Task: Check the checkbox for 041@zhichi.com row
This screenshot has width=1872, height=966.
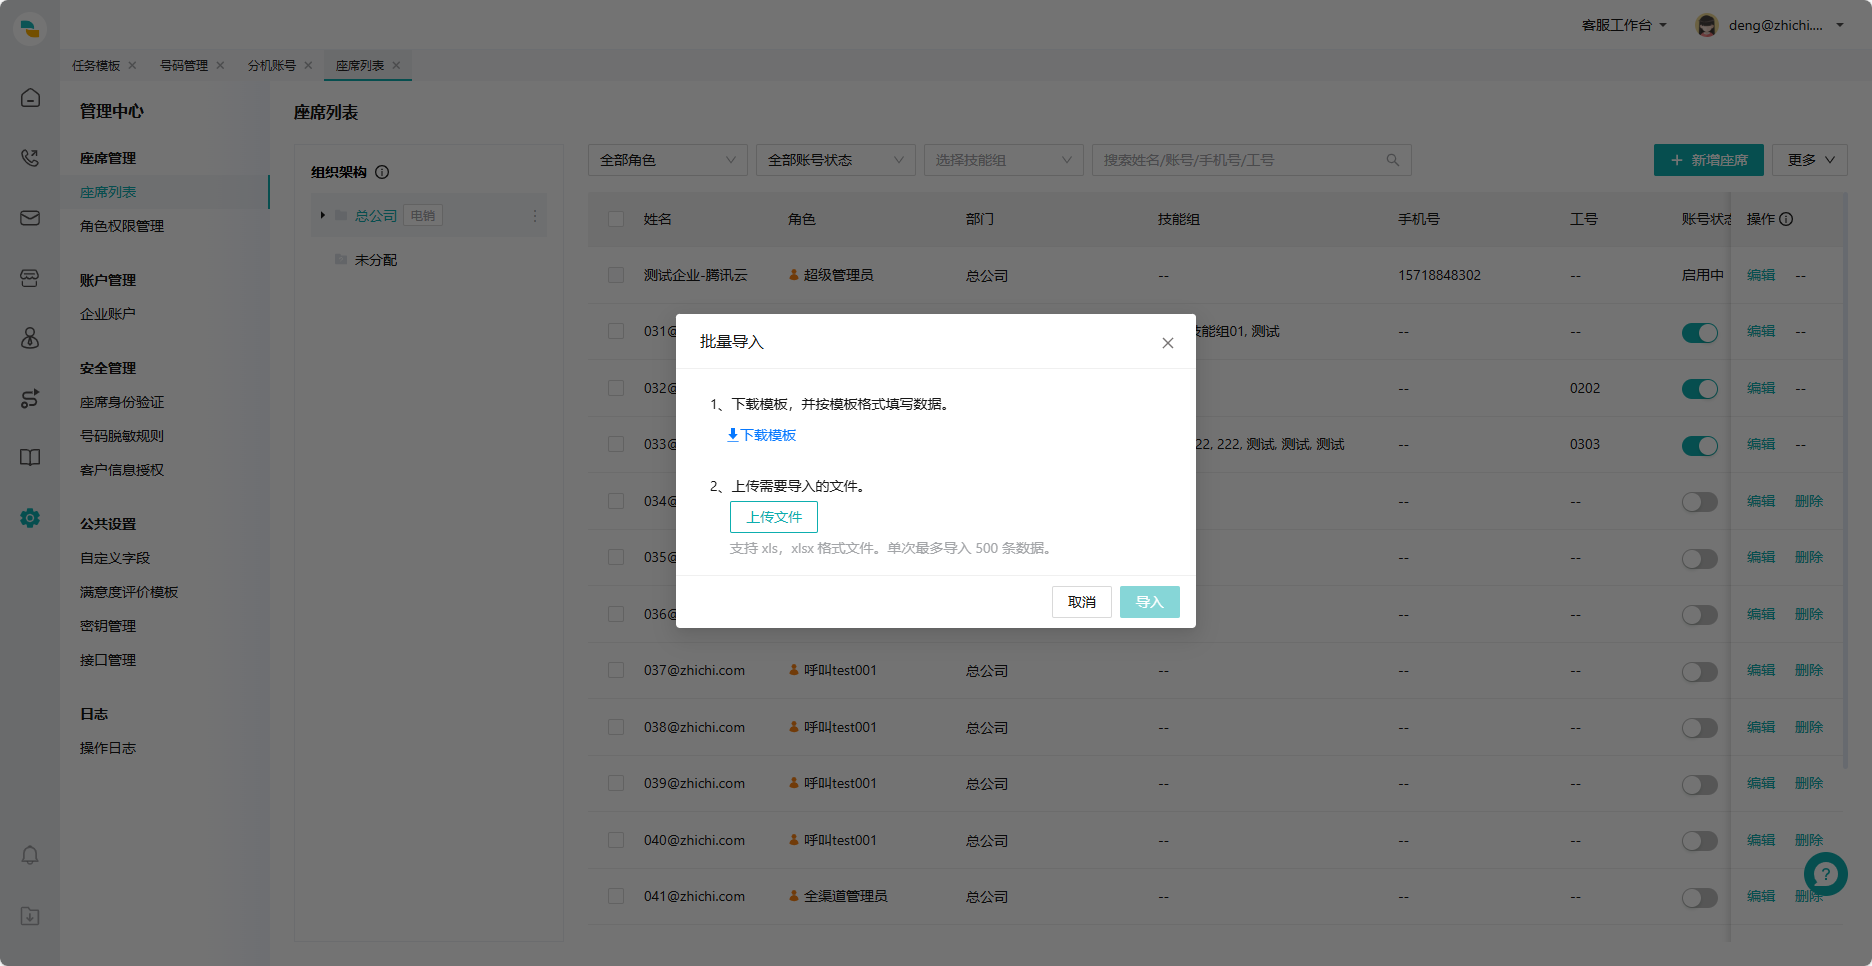Action: (x=616, y=896)
